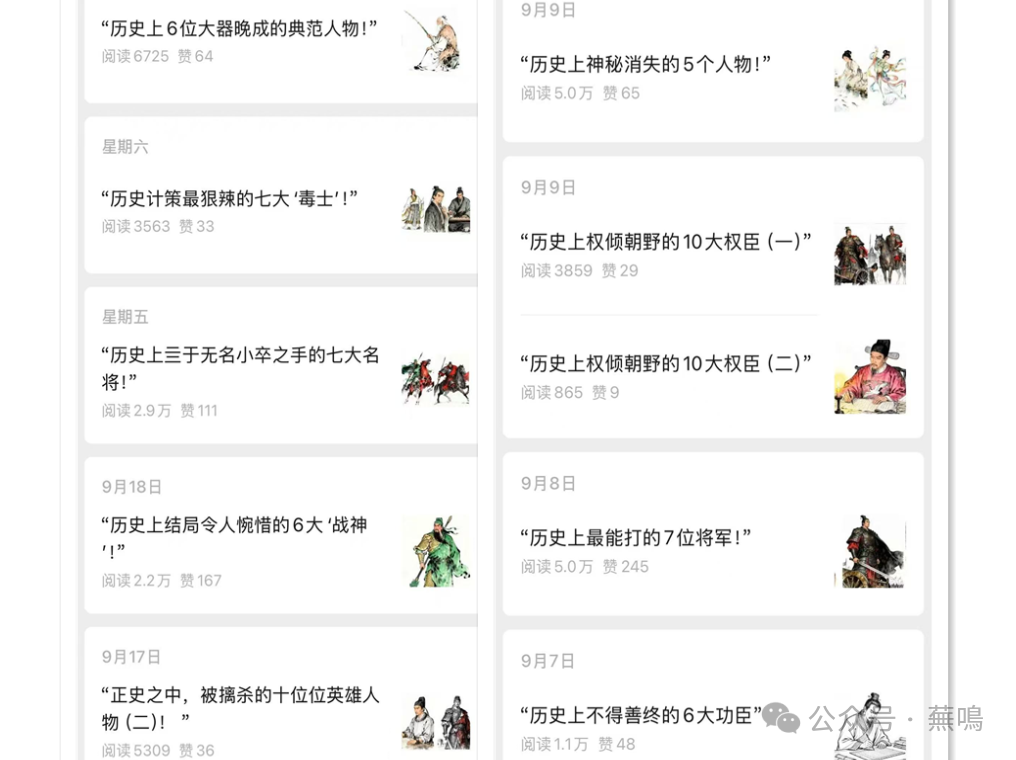Open article about 6位大器晚成的典范人物
This screenshot has width=1016, height=760.
coord(238,29)
